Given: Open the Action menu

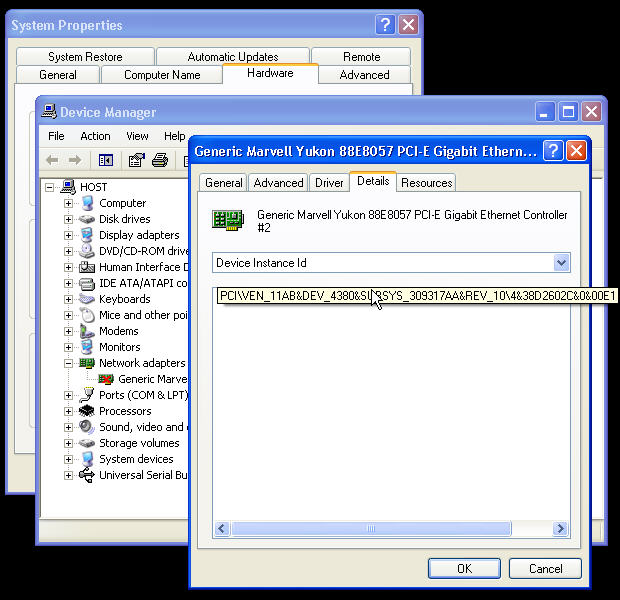Looking at the screenshot, I should coord(95,136).
